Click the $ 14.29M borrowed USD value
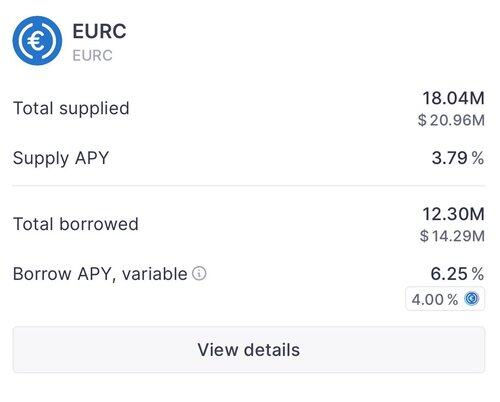 [452, 236]
